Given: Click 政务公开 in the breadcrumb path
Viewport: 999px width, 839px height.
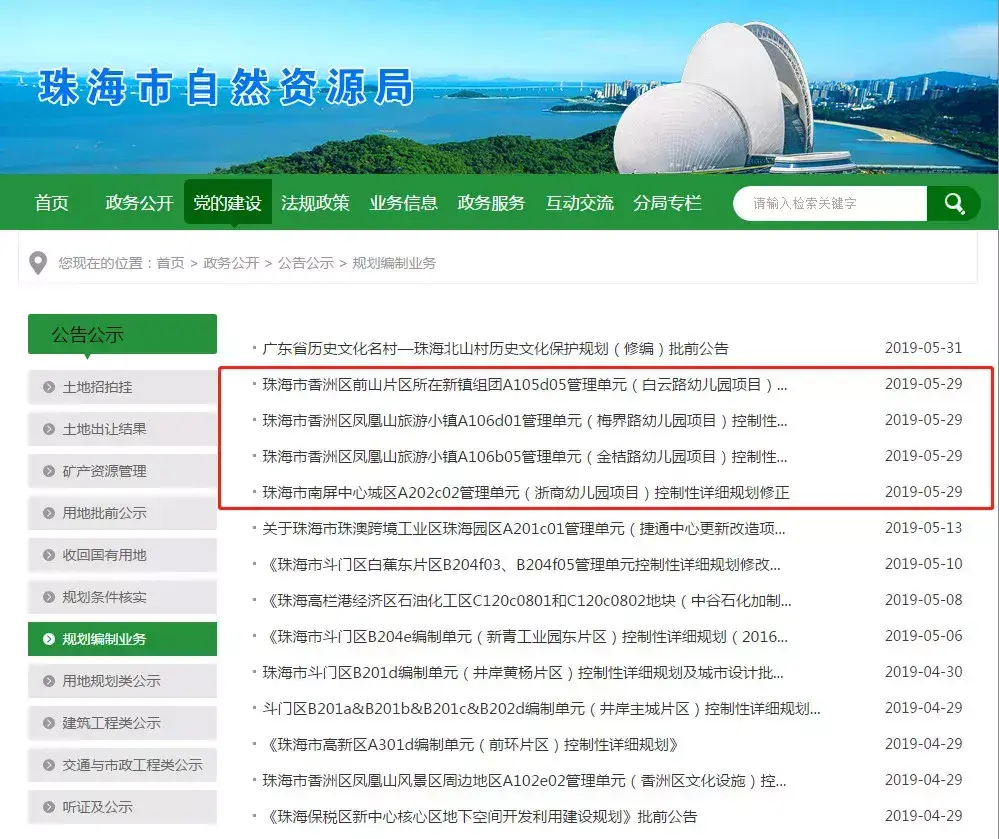Looking at the screenshot, I should [x=231, y=263].
